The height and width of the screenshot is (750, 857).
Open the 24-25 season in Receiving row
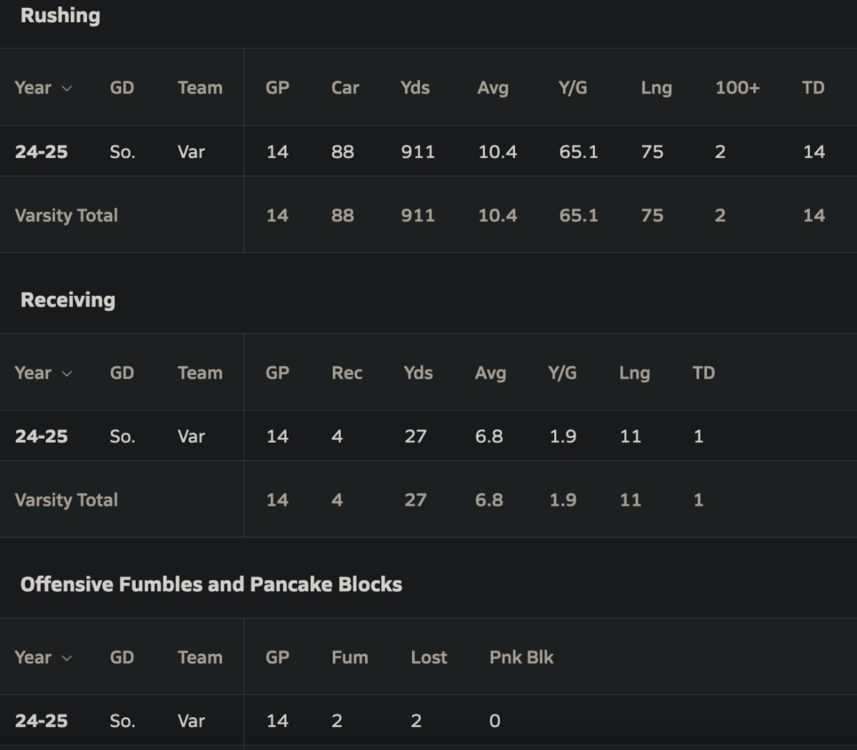(41, 437)
